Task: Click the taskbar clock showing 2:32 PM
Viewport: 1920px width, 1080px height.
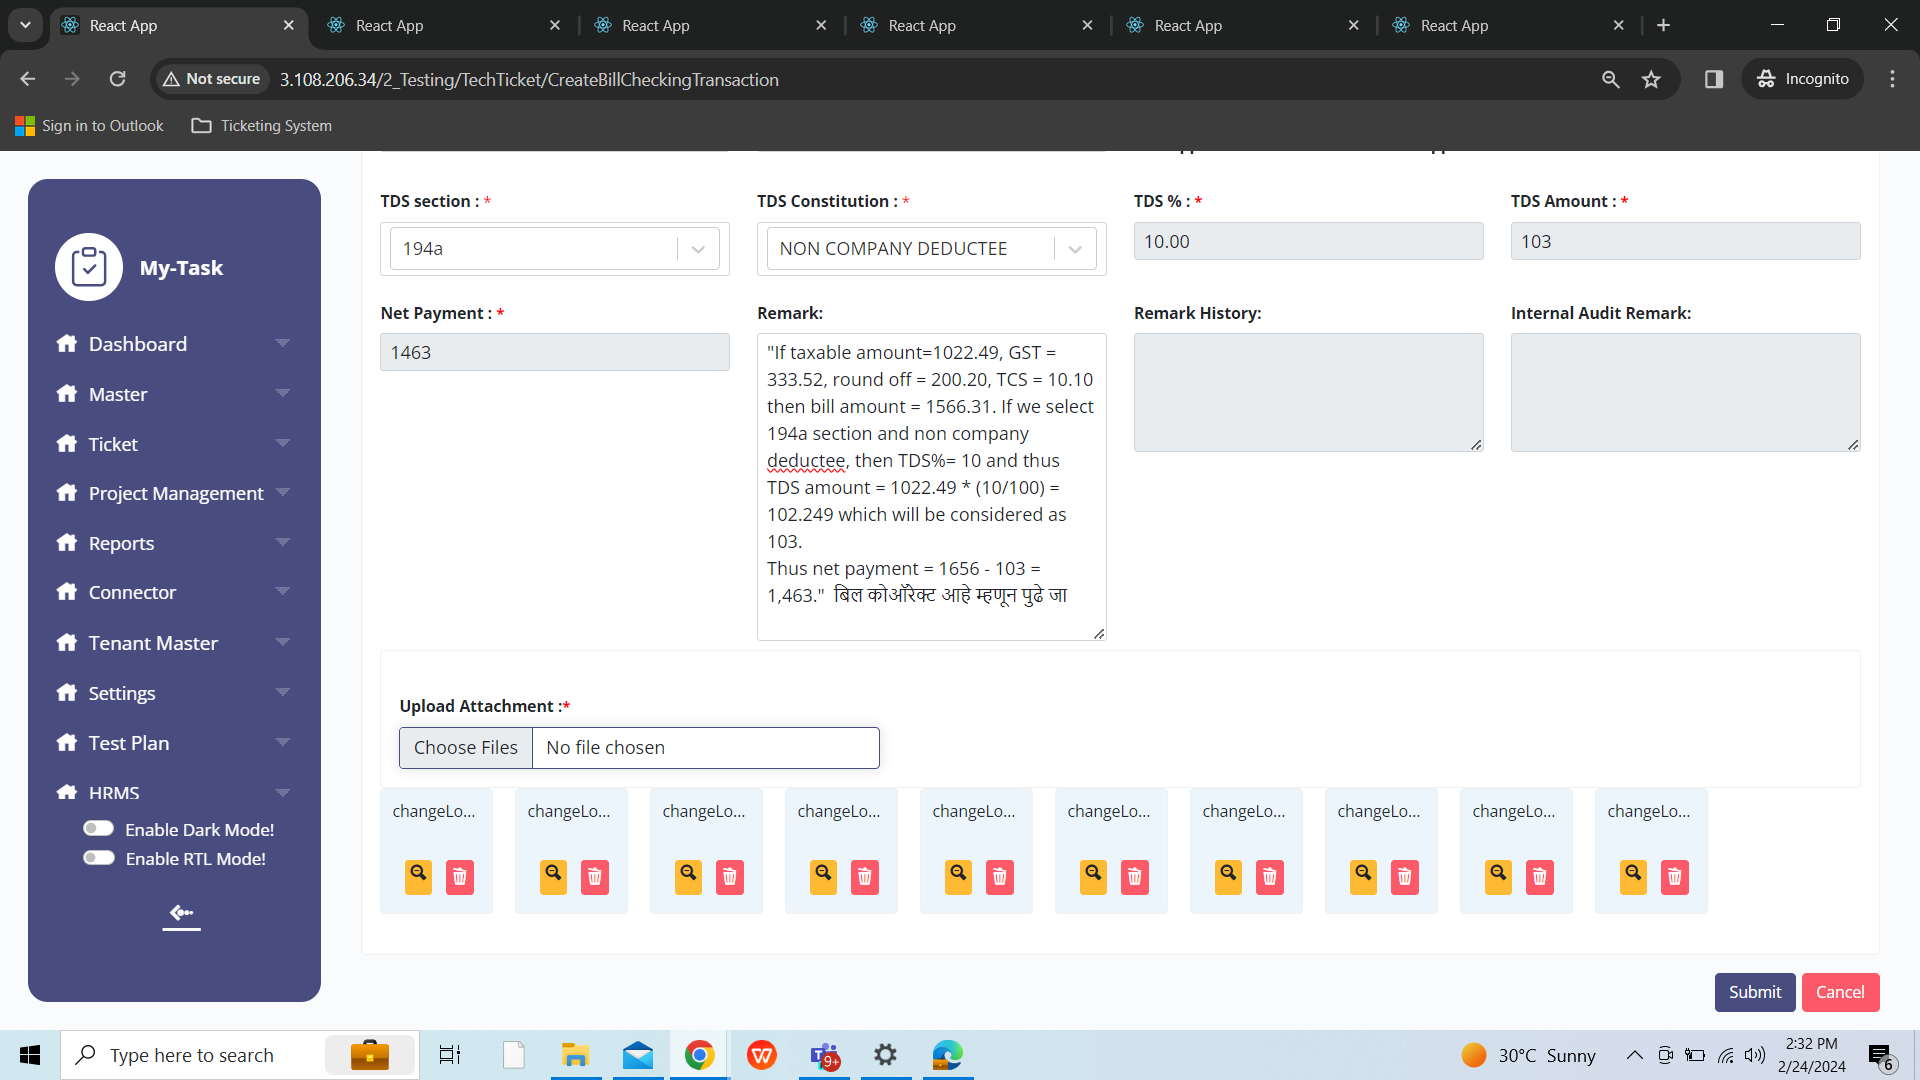Action: 1811,1055
